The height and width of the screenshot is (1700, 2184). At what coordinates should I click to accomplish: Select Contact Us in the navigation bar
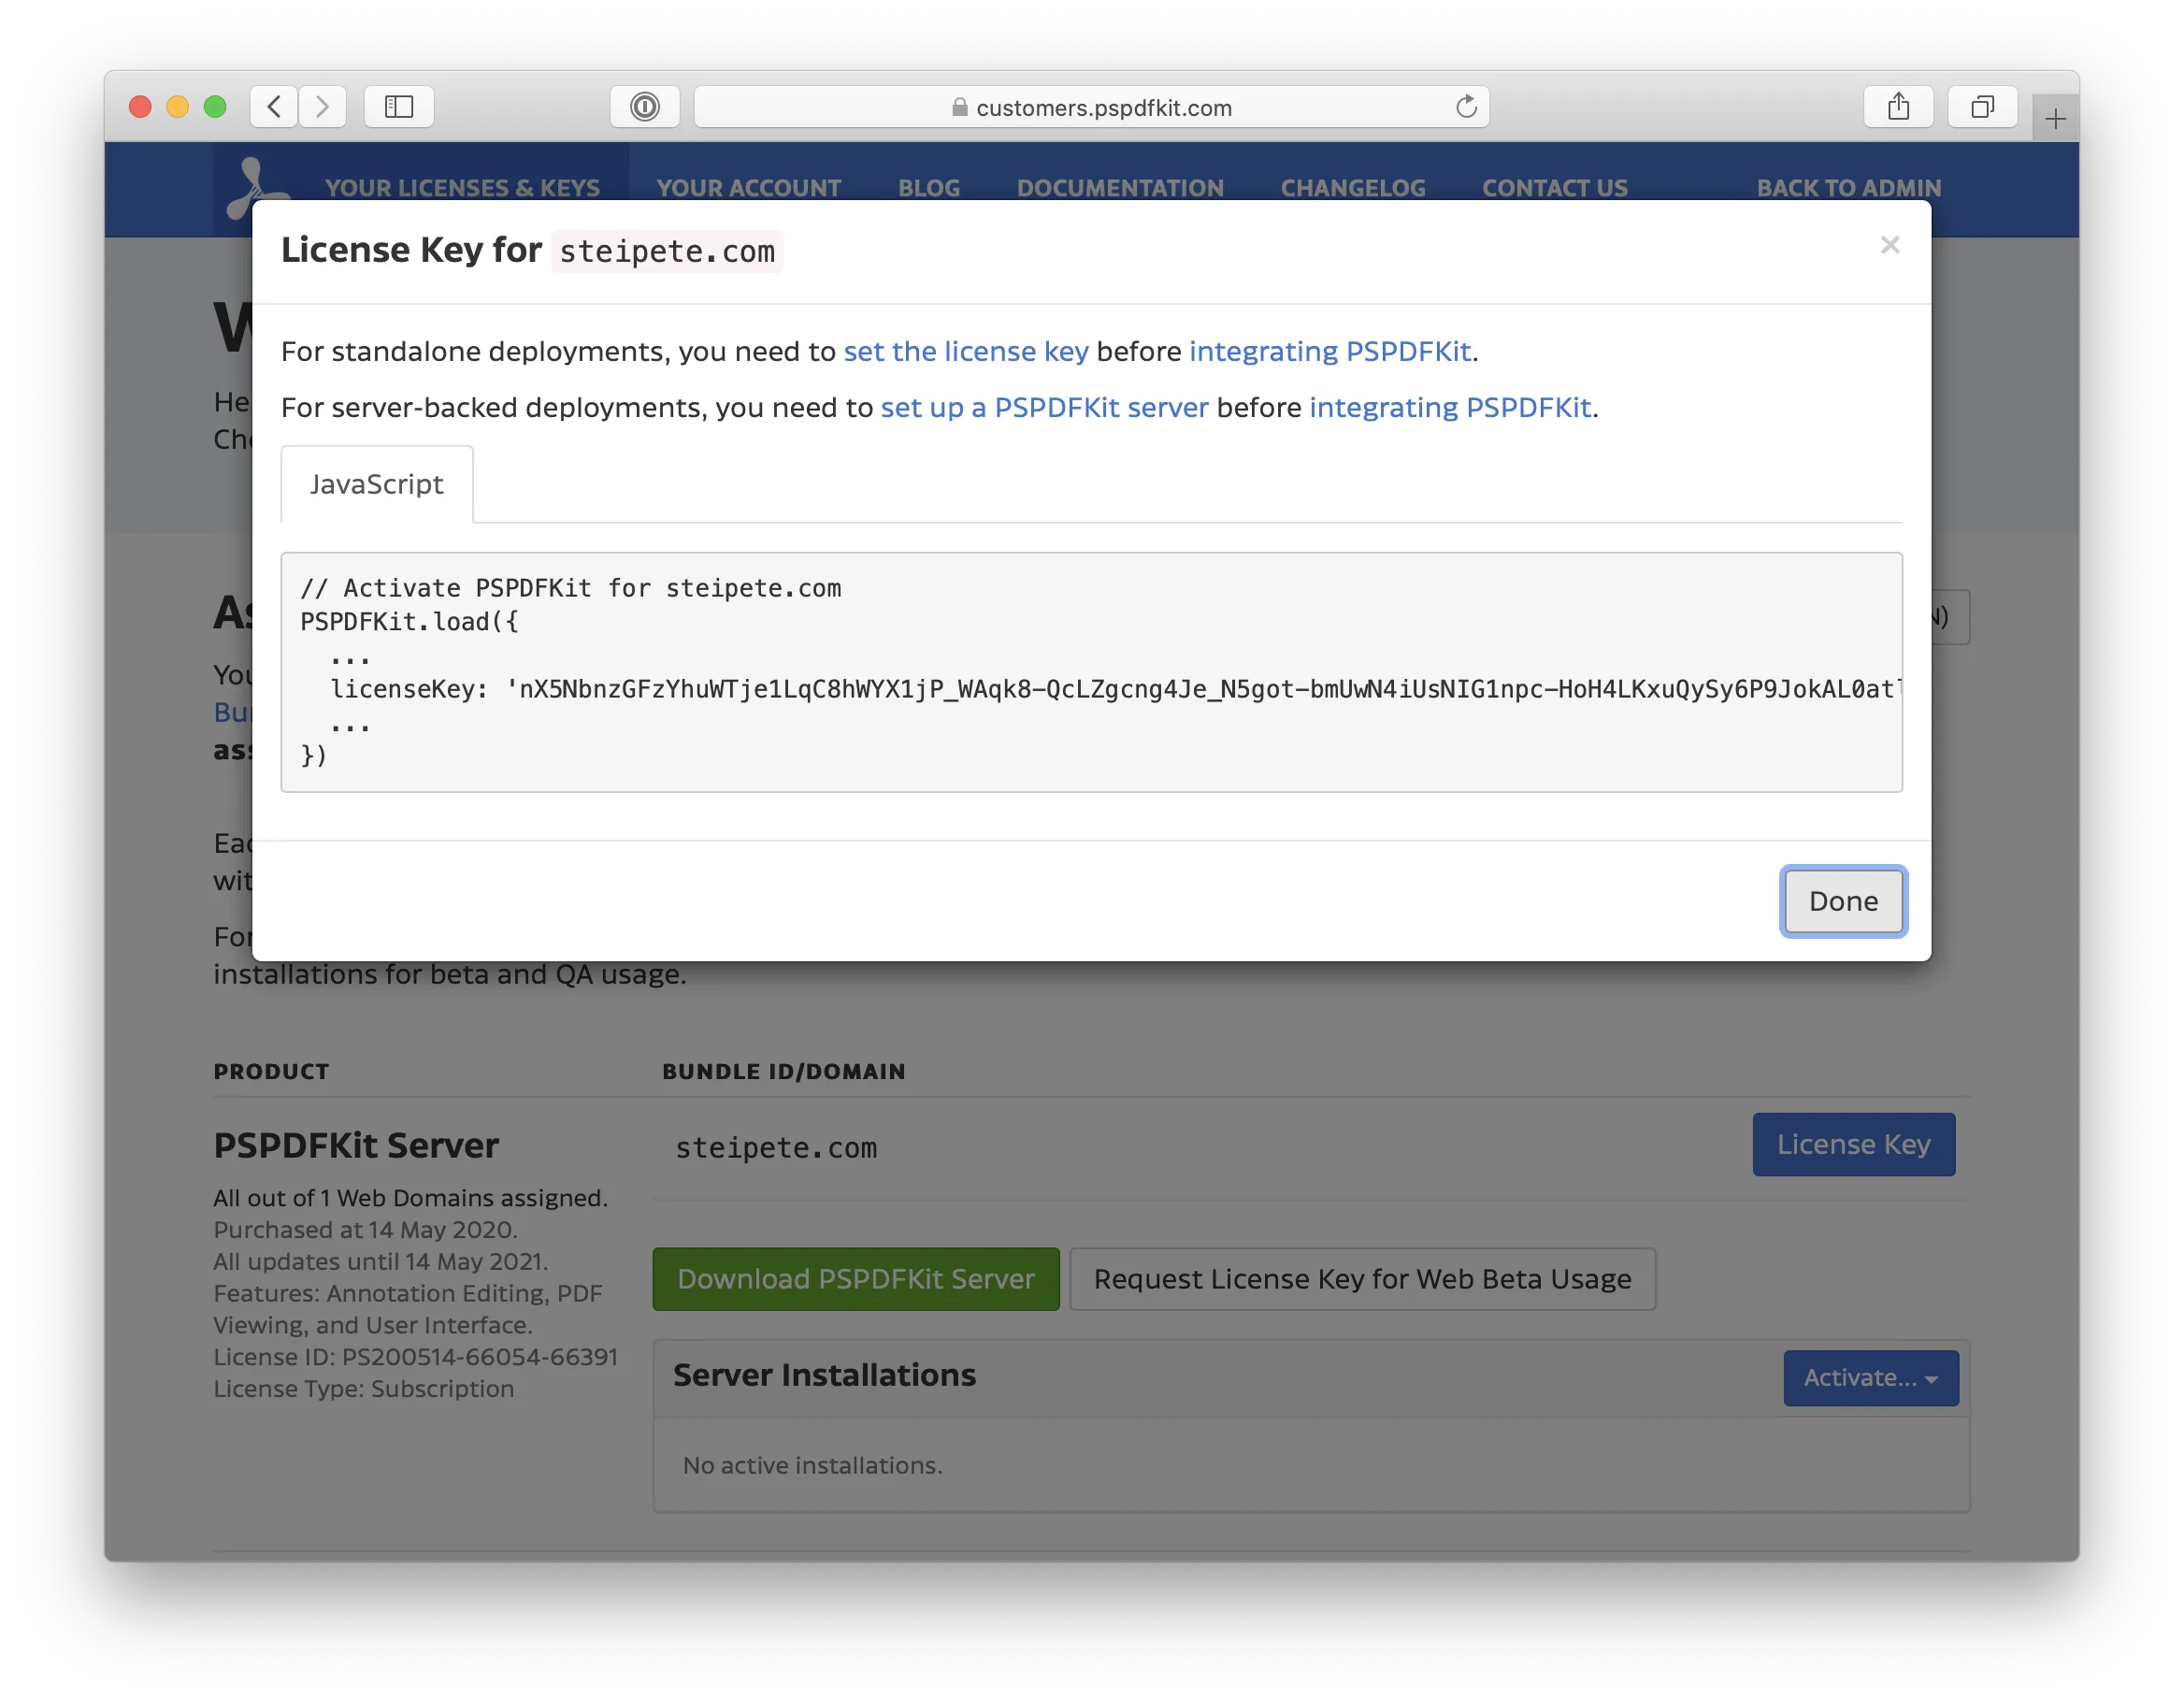pyautogui.click(x=1554, y=188)
